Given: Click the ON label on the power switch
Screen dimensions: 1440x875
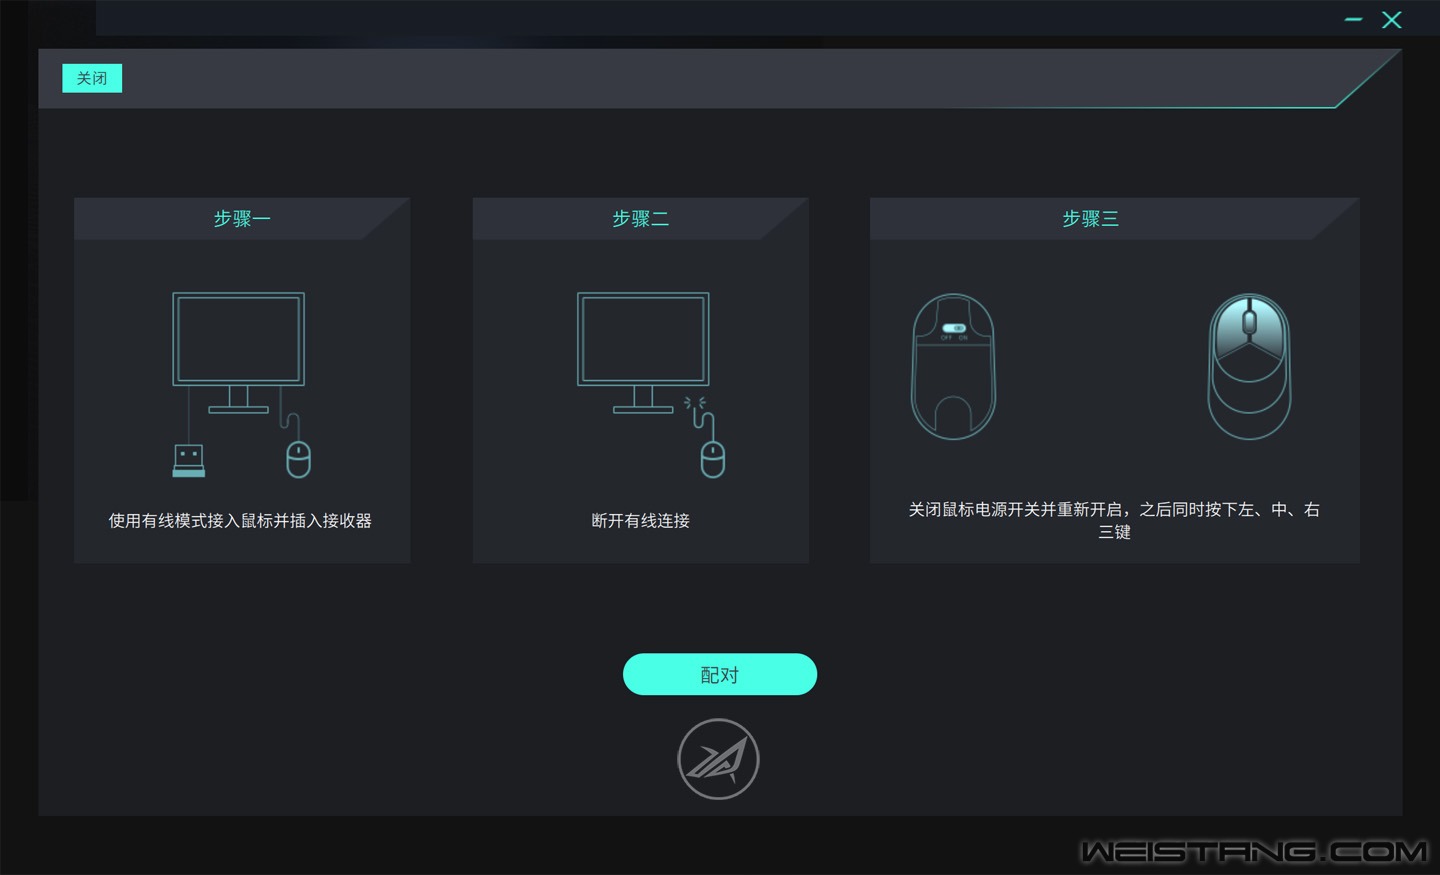Looking at the screenshot, I should pos(963,336).
